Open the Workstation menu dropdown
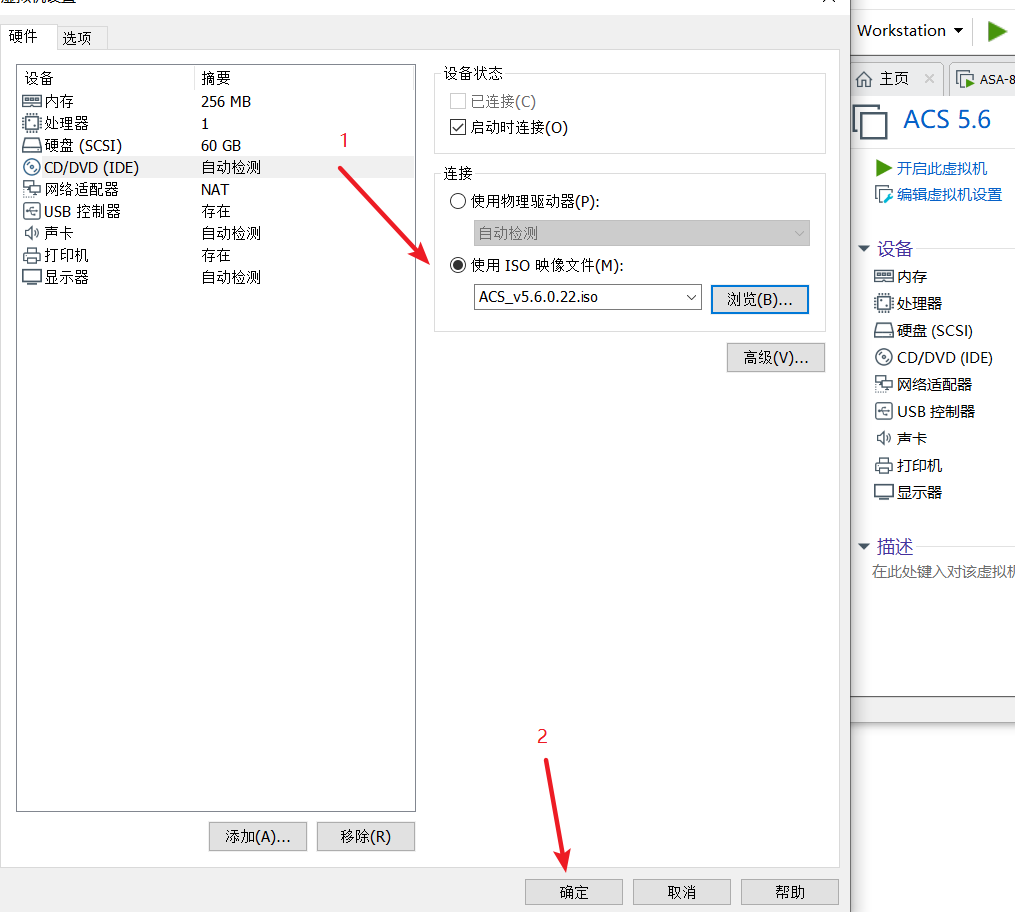This screenshot has width=1015, height=912. click(x=905, y=31)
